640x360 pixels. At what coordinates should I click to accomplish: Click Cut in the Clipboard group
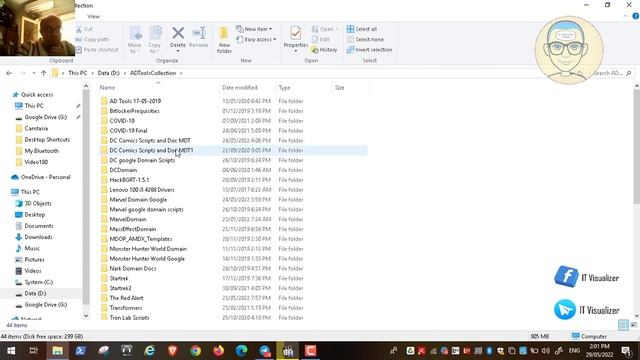click(x=84, y=29)
